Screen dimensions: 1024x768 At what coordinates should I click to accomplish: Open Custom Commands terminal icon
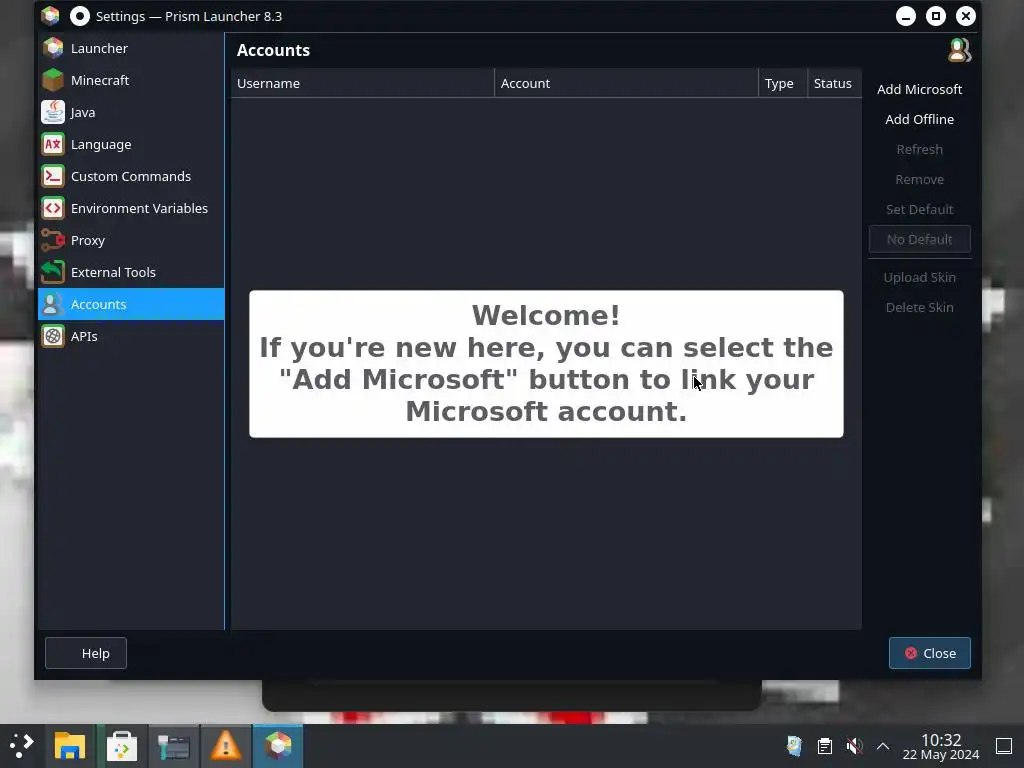coord(53,176)
